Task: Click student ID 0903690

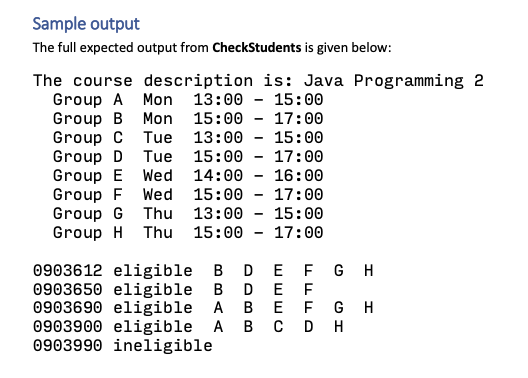Action: pyautogui.click(x=67, y=308)
